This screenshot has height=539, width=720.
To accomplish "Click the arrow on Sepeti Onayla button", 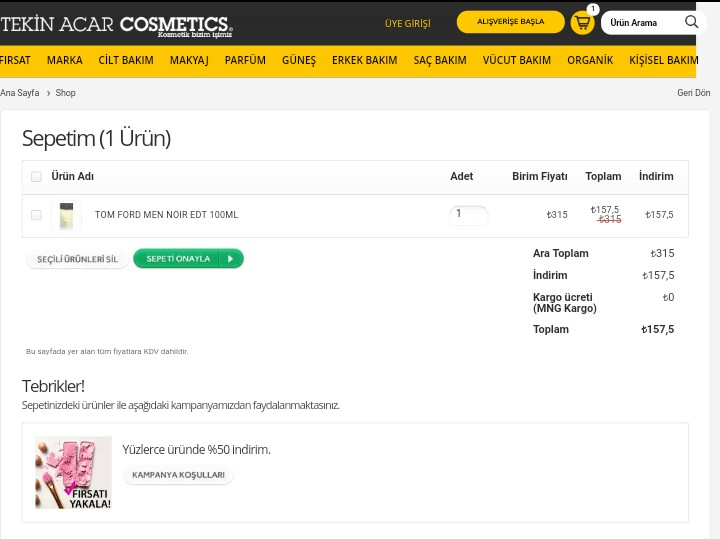I will coord(231,258).
